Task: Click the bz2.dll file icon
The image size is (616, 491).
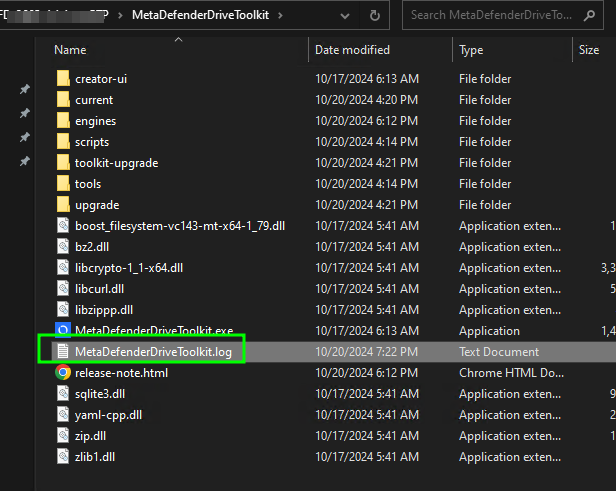Action: [x=63, y=247]
